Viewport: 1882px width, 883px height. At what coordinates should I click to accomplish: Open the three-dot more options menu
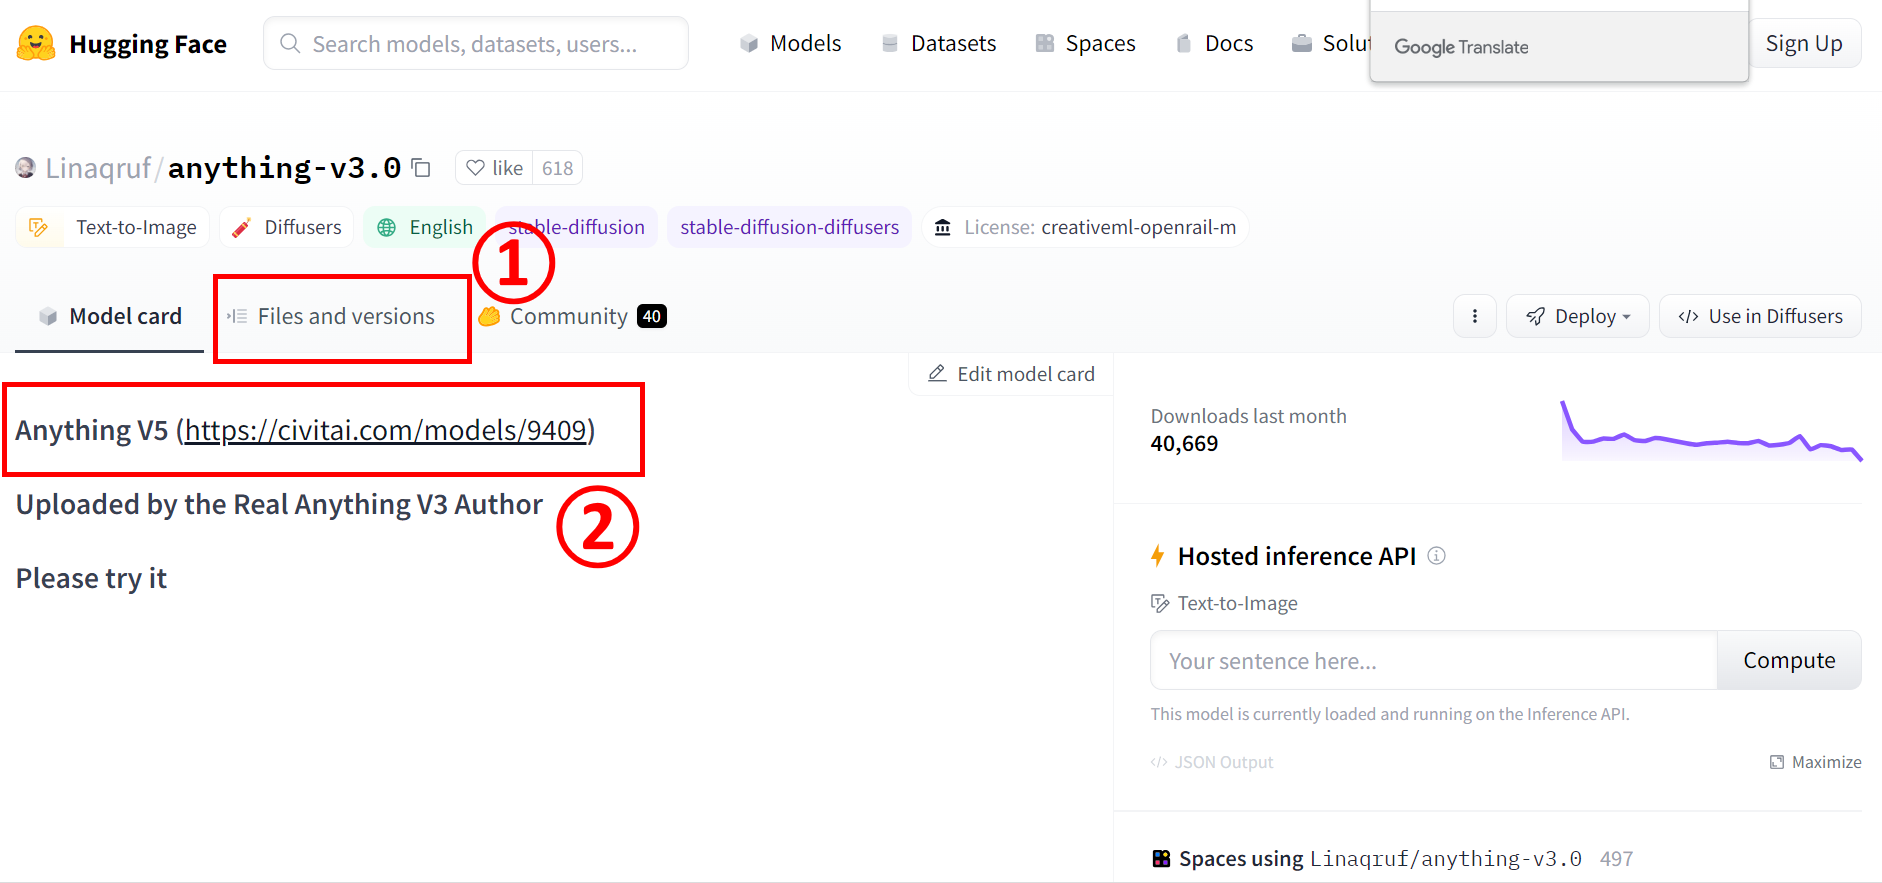1474,316
